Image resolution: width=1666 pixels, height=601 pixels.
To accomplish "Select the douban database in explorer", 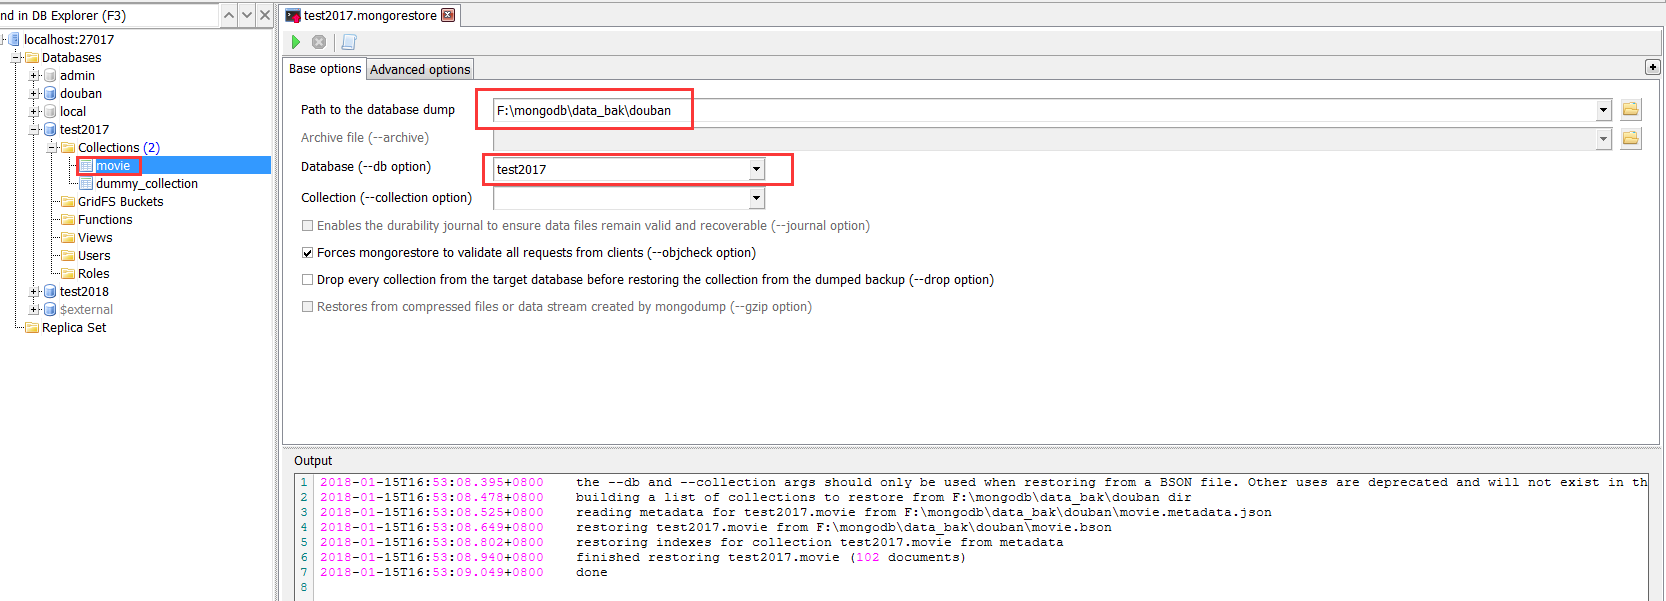I will point(80,94).
